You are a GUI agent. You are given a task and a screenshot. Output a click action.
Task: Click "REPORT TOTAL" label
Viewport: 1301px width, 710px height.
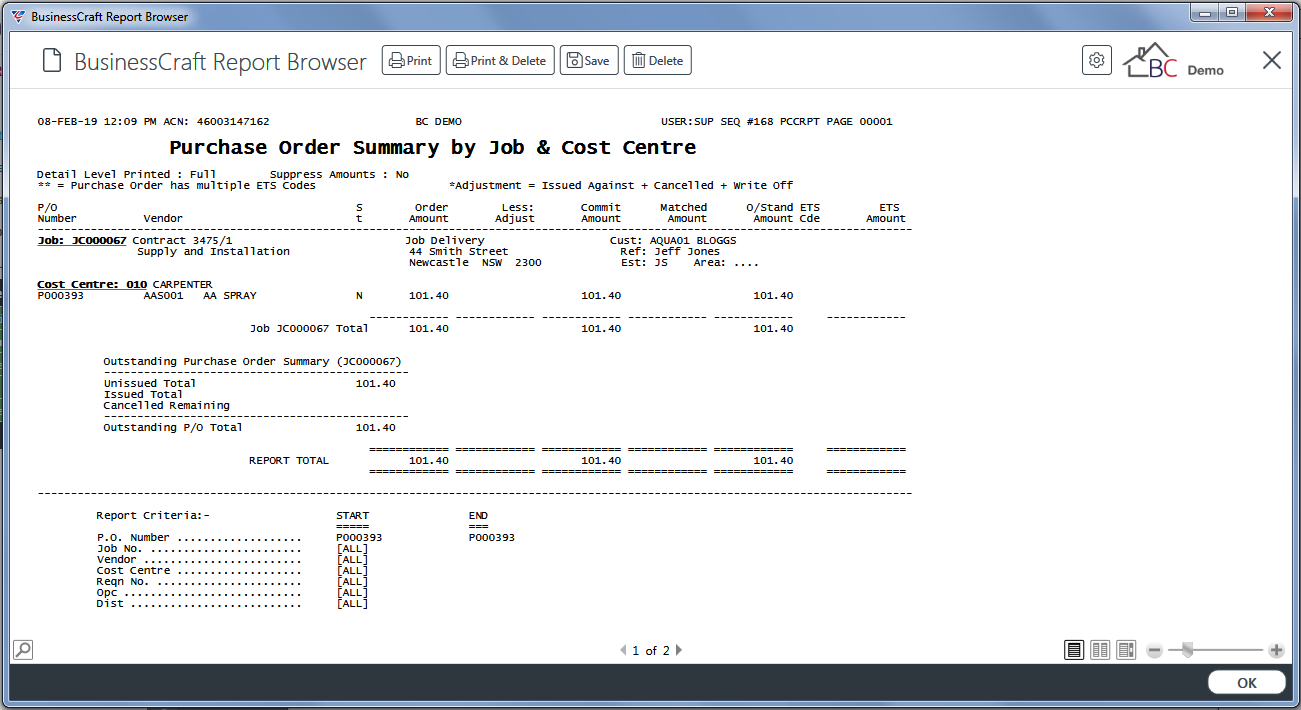(289, 461)
